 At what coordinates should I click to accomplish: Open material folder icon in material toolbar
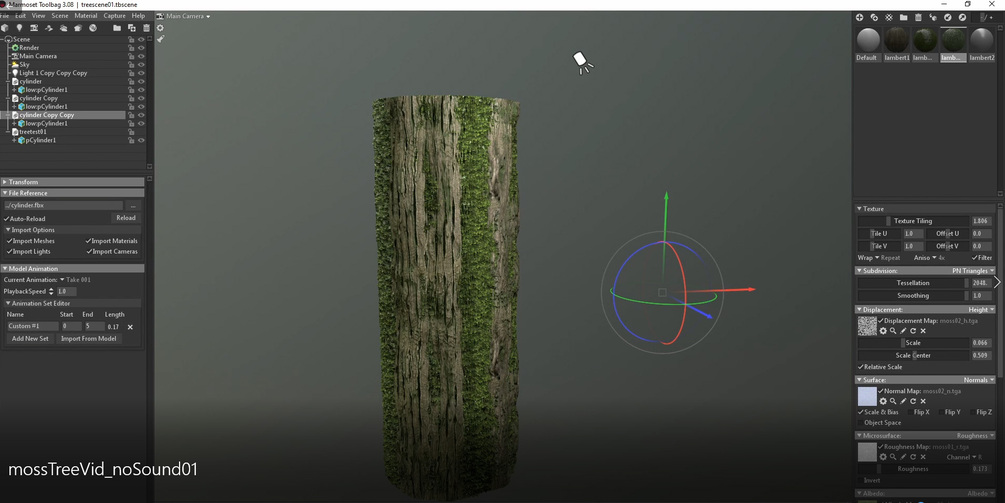tap(903, 17)
